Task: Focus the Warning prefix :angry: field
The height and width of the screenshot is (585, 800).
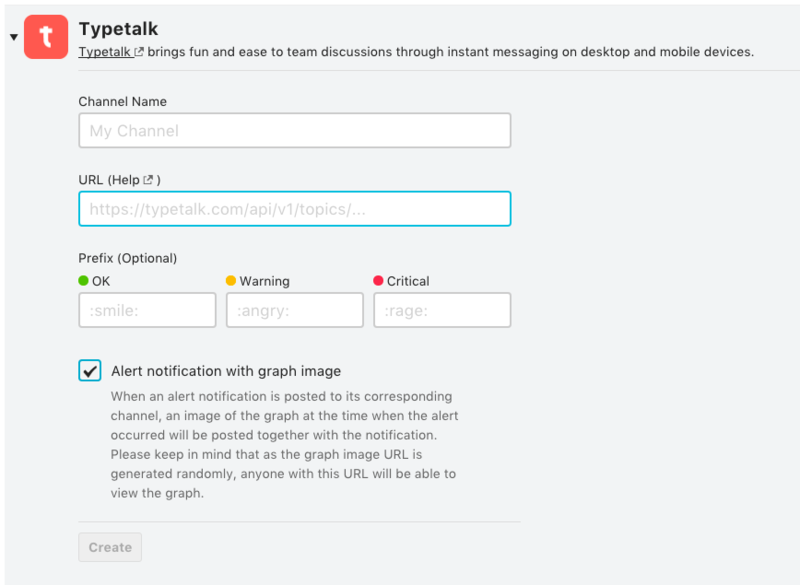Action: click(x=295, y=310)
